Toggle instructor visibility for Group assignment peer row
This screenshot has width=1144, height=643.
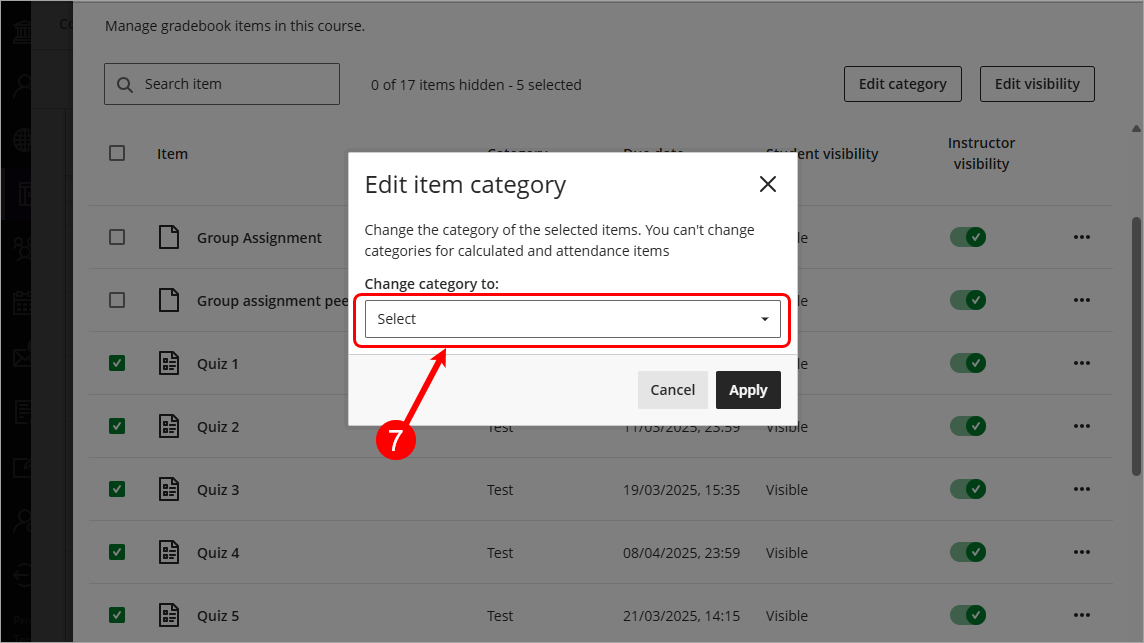point(967,300)
